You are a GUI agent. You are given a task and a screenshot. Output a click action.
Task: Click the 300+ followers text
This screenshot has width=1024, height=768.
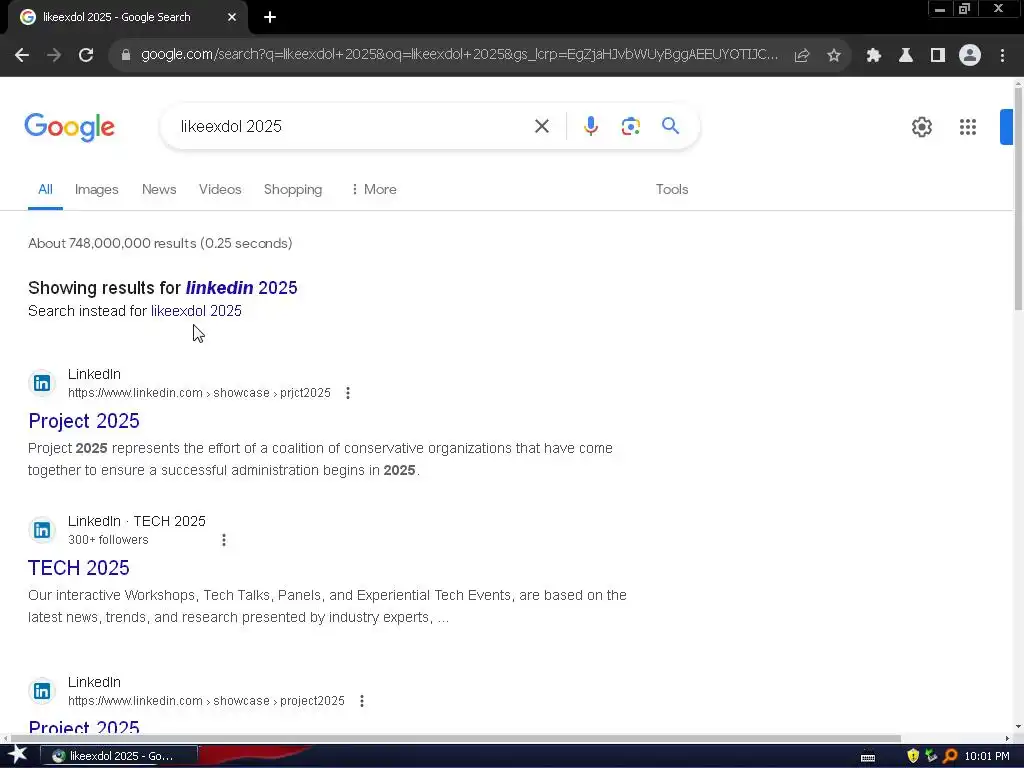click(108, 540)
